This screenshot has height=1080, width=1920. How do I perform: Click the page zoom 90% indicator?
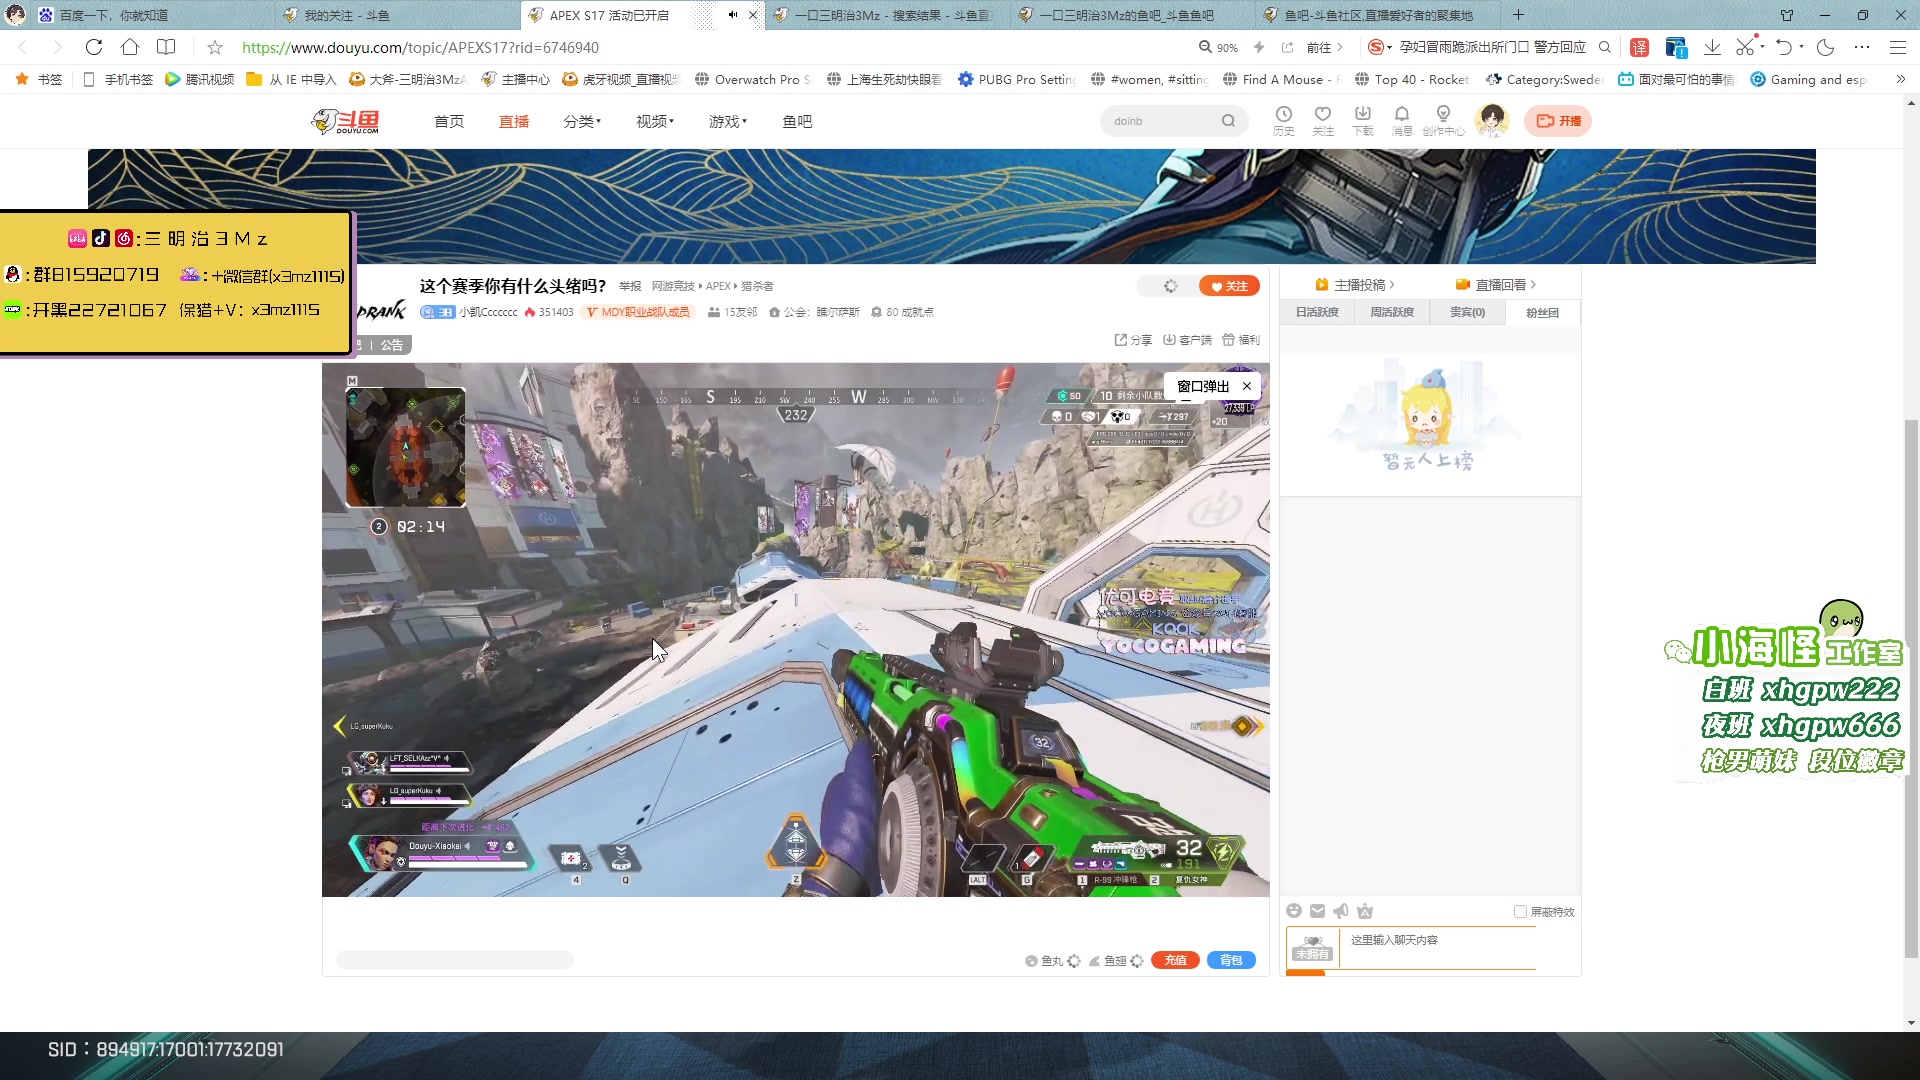click(1219, 47)
